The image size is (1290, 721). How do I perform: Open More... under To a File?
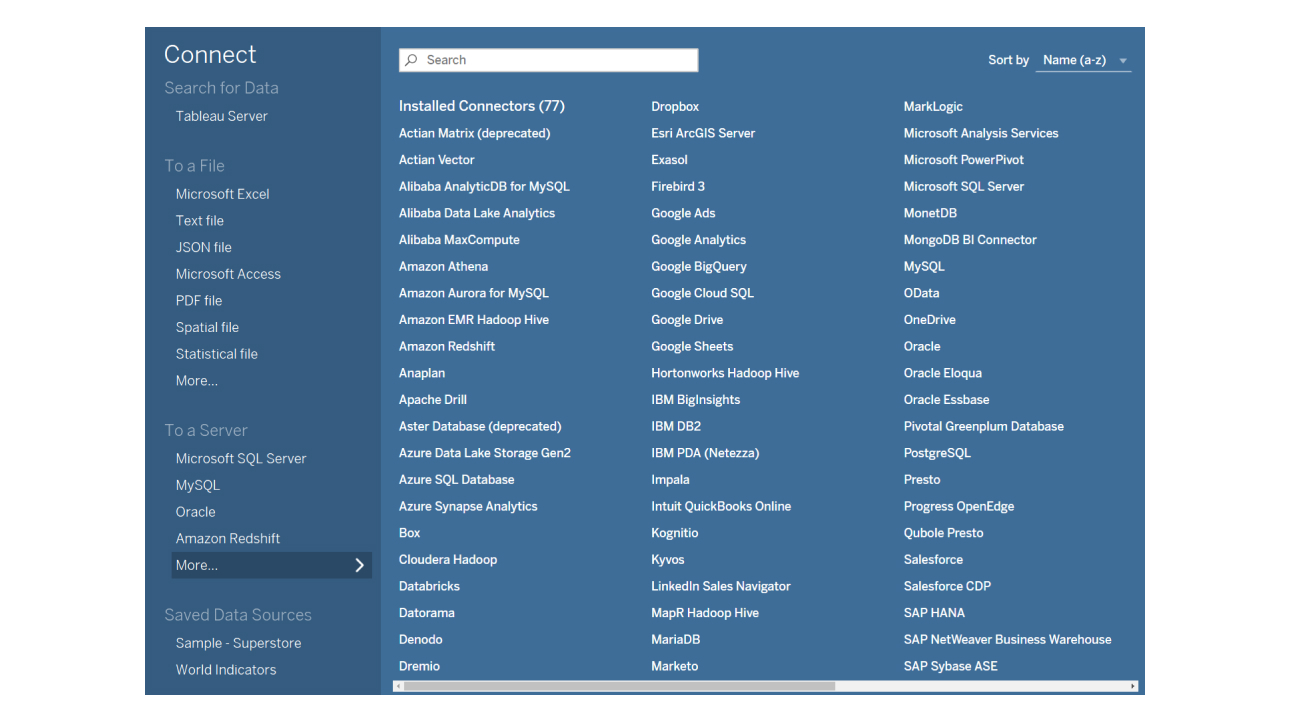tap(197, 381)
